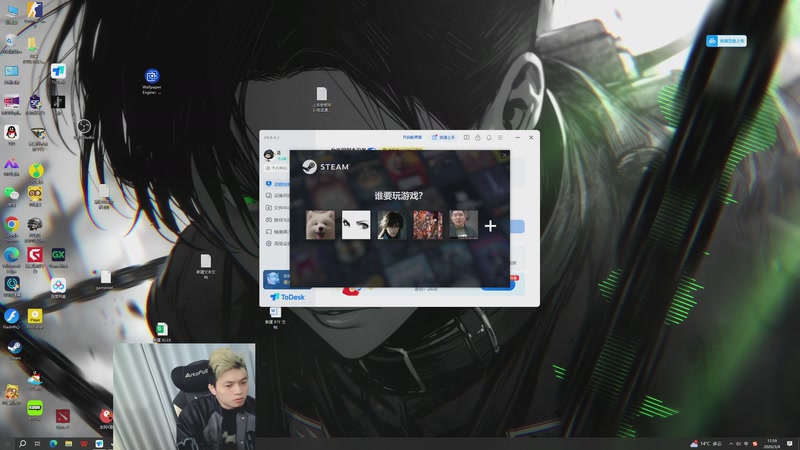Add a new Steam account with plus

coord(490,226)
